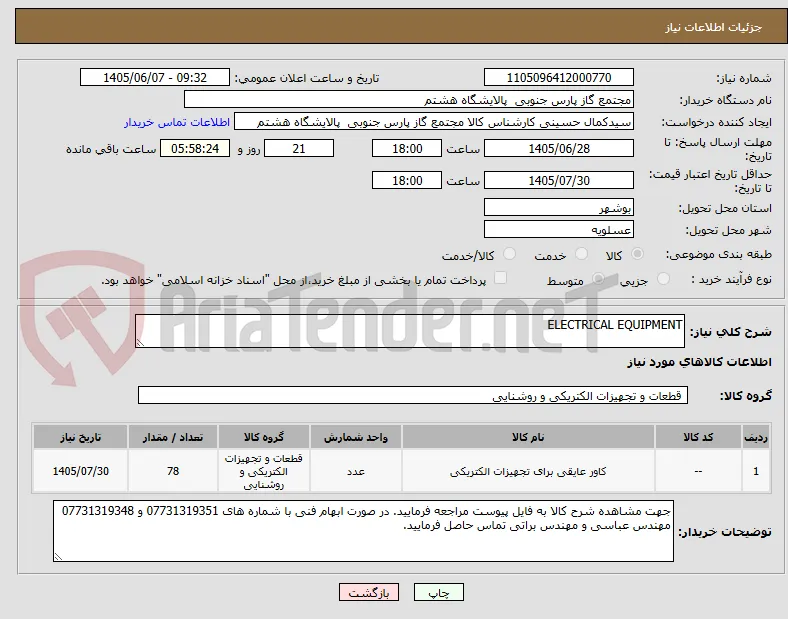Open the اطلاعات تماس خریدار link
The image size is (788, 619).
tap(177, 123)
